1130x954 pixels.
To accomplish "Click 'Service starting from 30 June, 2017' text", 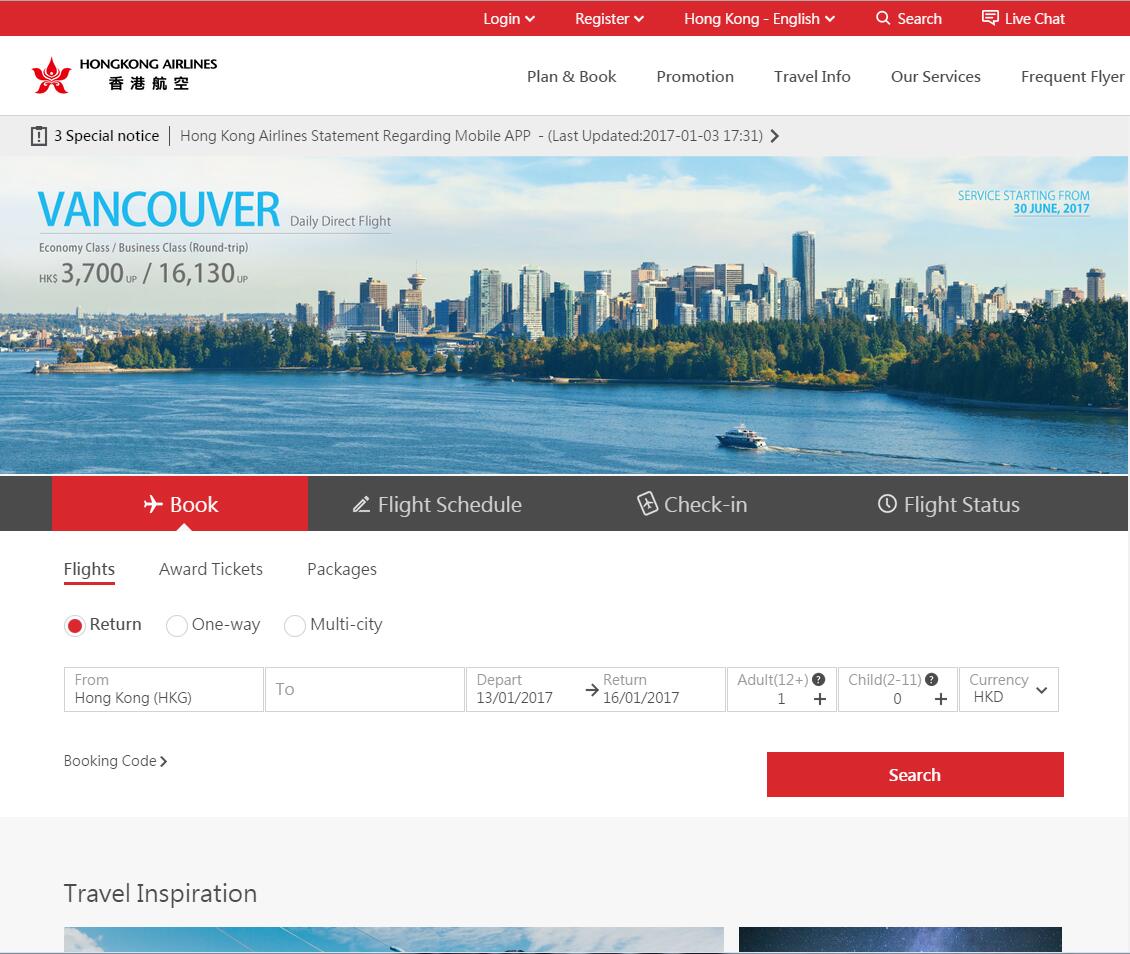I will (x=1023, y=202).
